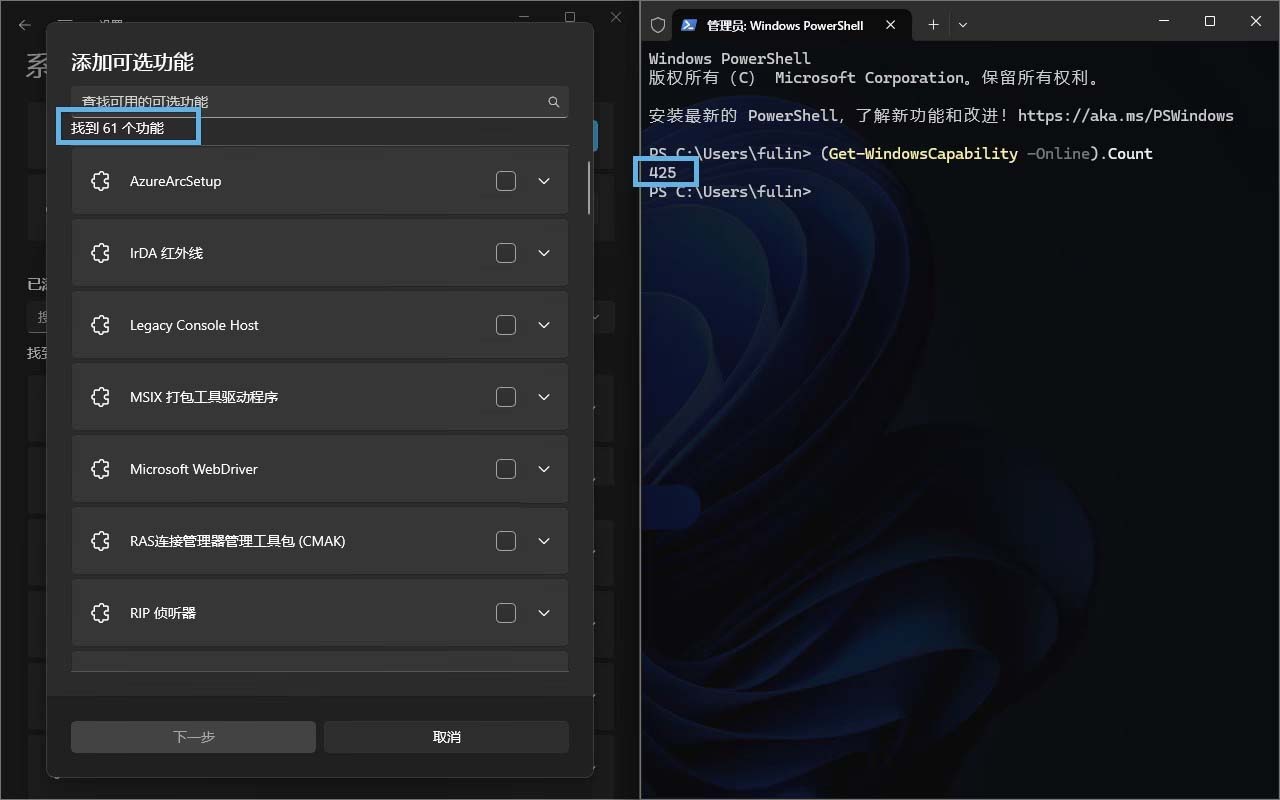Screen dimensions: 1280x800
Task: Select the RIP 侦听器 checkbox
Action: pyautogui.click(x=506, y=613)
